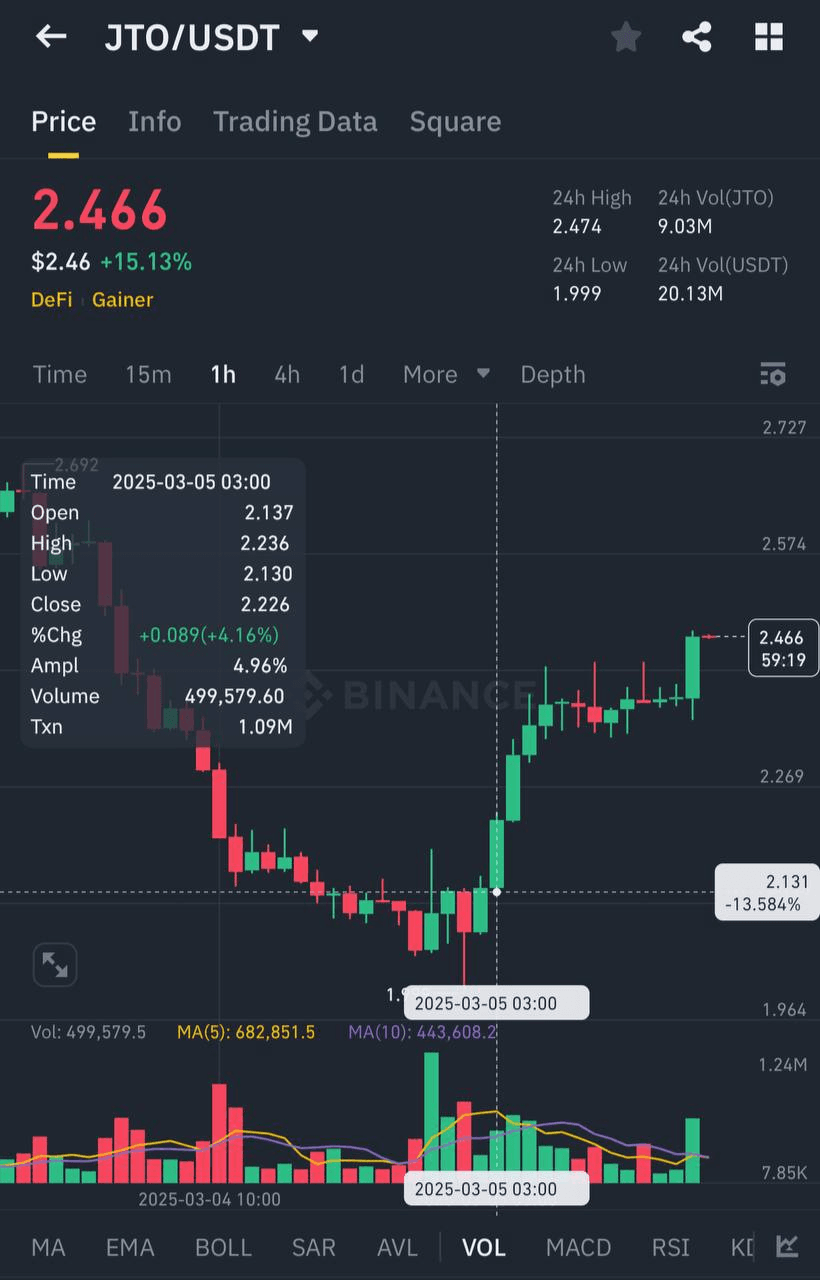Image resolution: width=820 pixels, height=1280 pixels.
Task: Select the 15m interval
Action: coord(148,374)
